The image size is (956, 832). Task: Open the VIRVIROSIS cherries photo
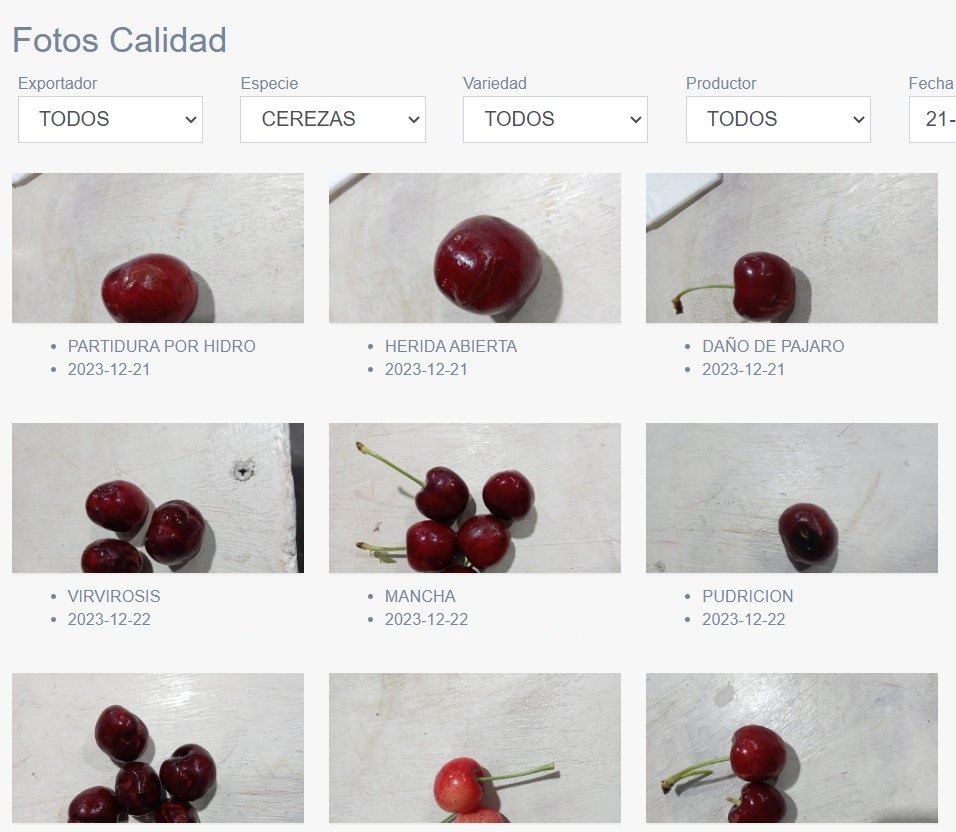tap(158, 498)
